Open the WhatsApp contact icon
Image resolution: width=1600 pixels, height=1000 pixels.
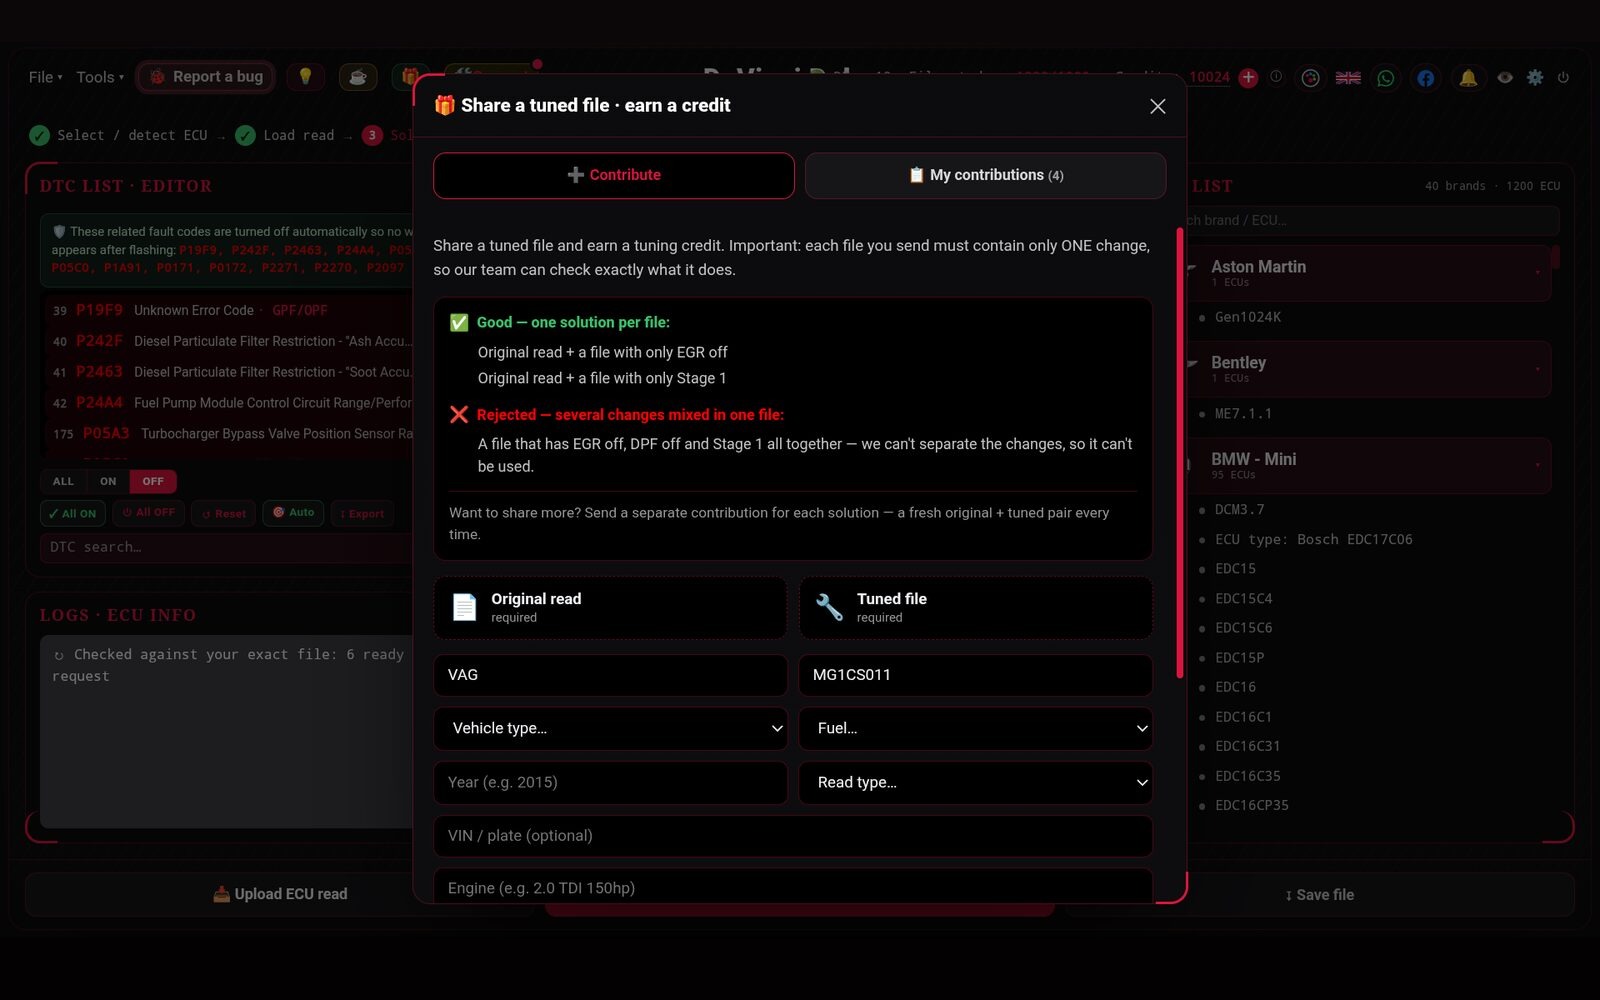[1386, 77]
